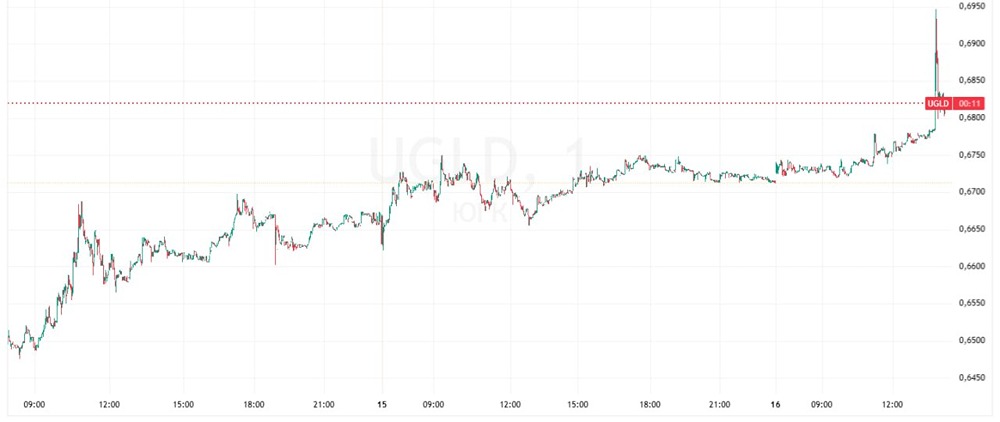Select the 0,6550 price scale value
The height and width of the screenshot is (422, 1000).
coord(972,303)
